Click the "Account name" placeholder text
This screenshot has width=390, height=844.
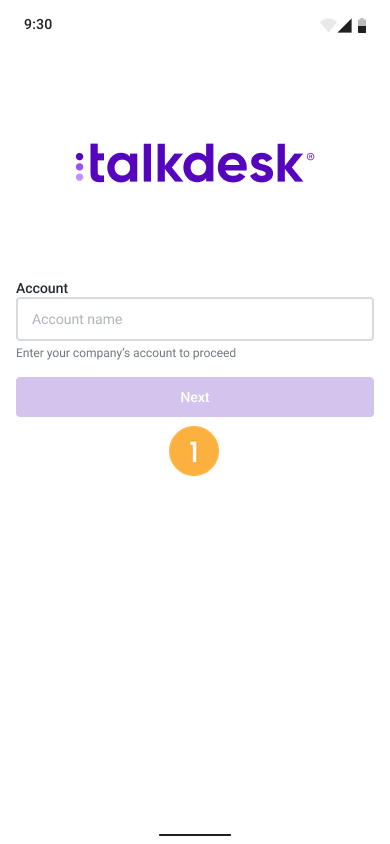pyautogui.click(x=77, y=319)
